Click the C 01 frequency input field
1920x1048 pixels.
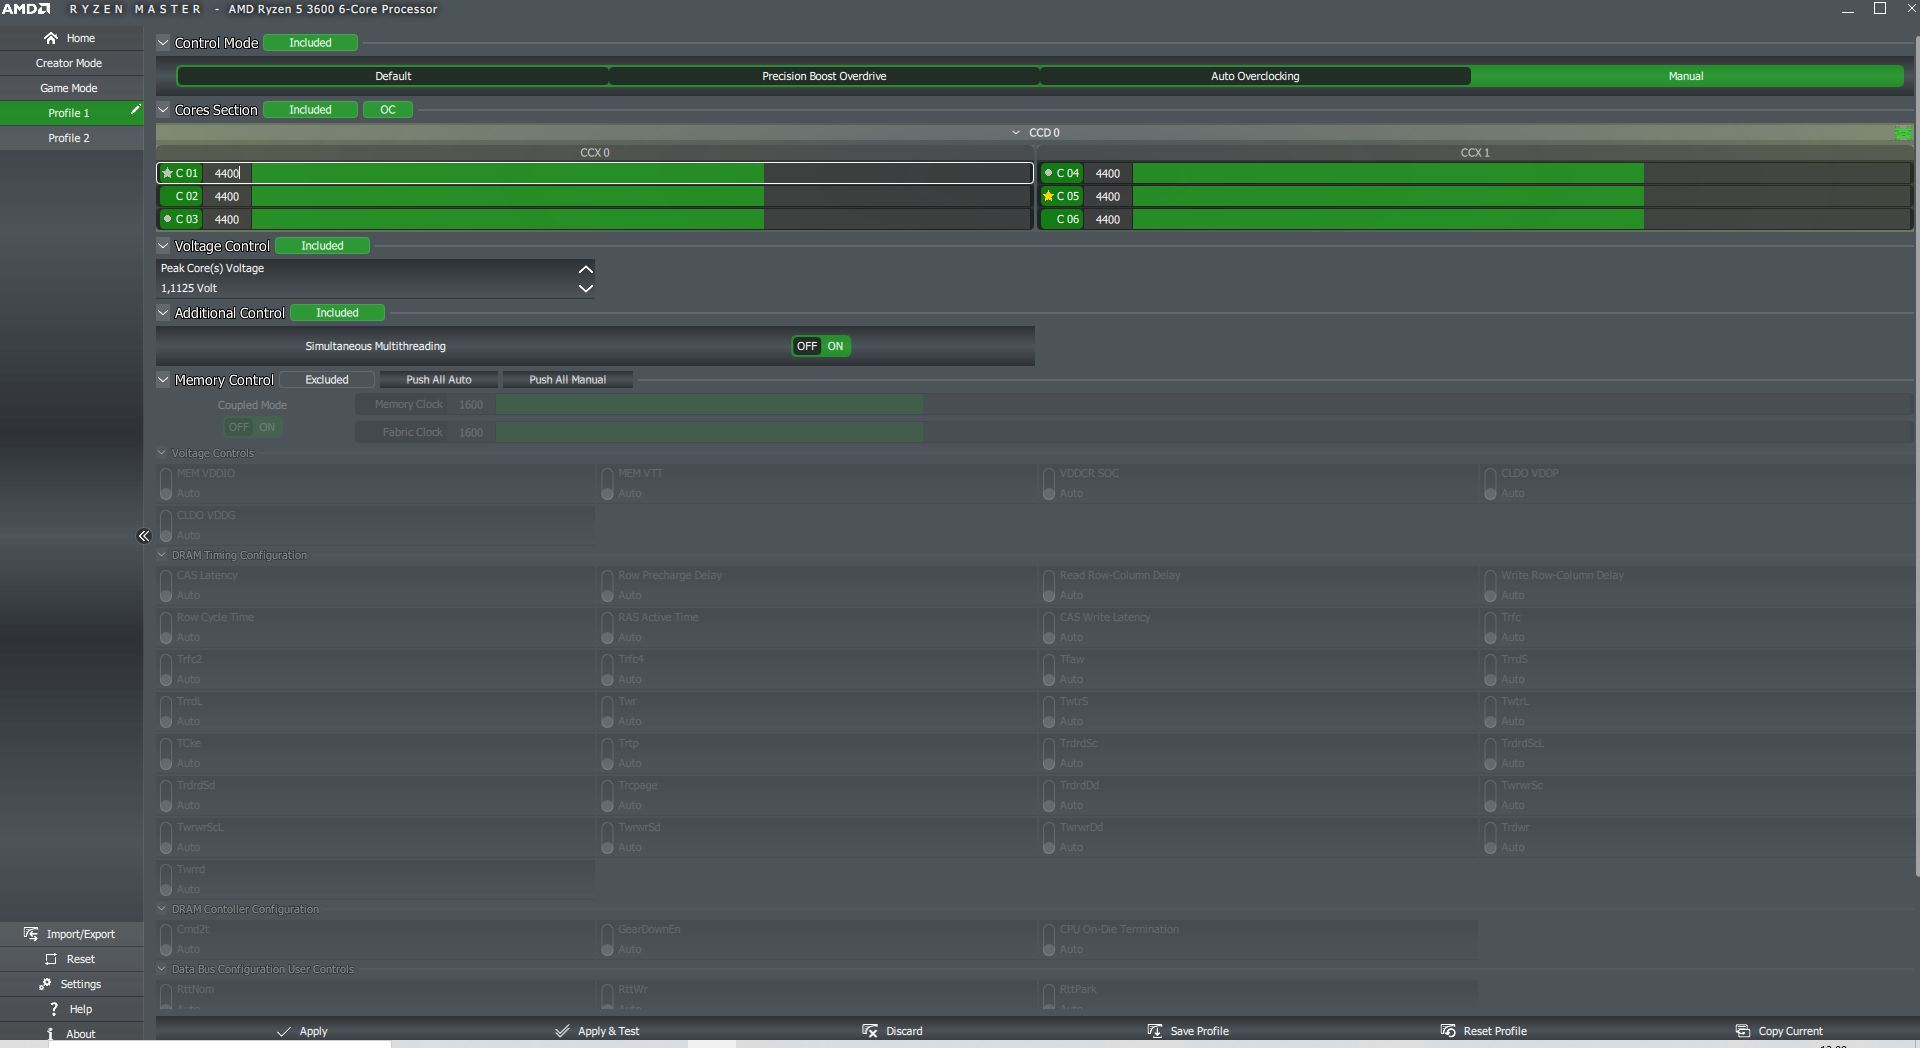click(228, 173)
